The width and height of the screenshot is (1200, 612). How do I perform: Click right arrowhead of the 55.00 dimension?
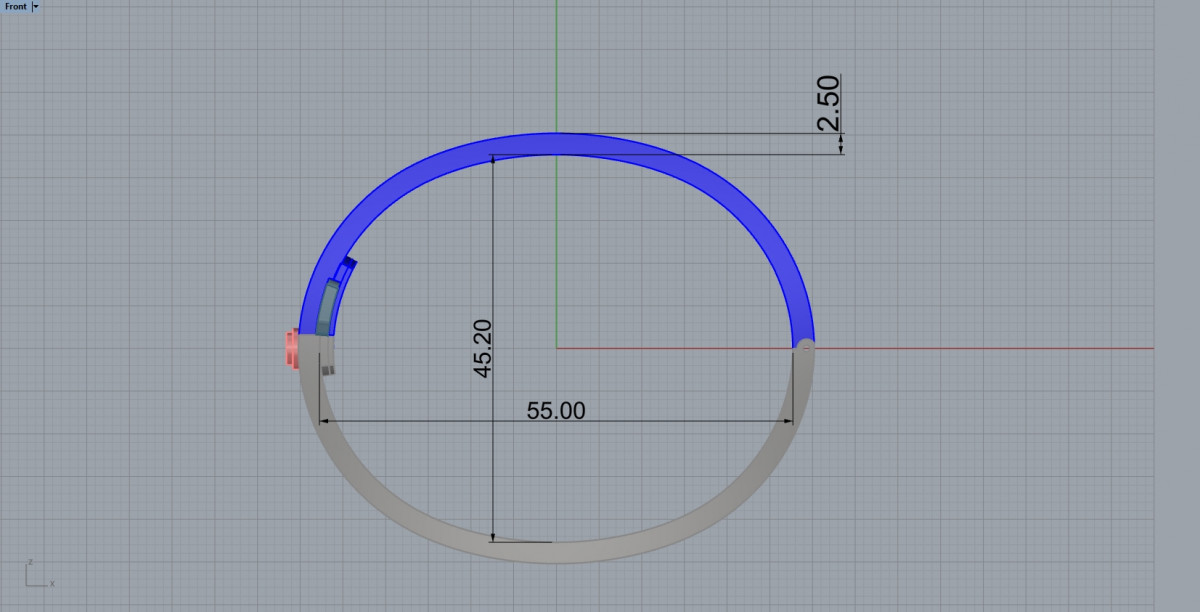click(789, 421)
